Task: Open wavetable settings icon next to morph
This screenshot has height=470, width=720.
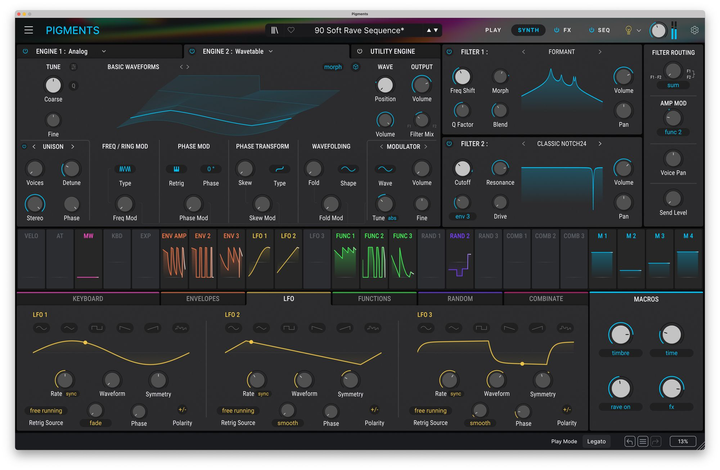Action: [355, 67]
